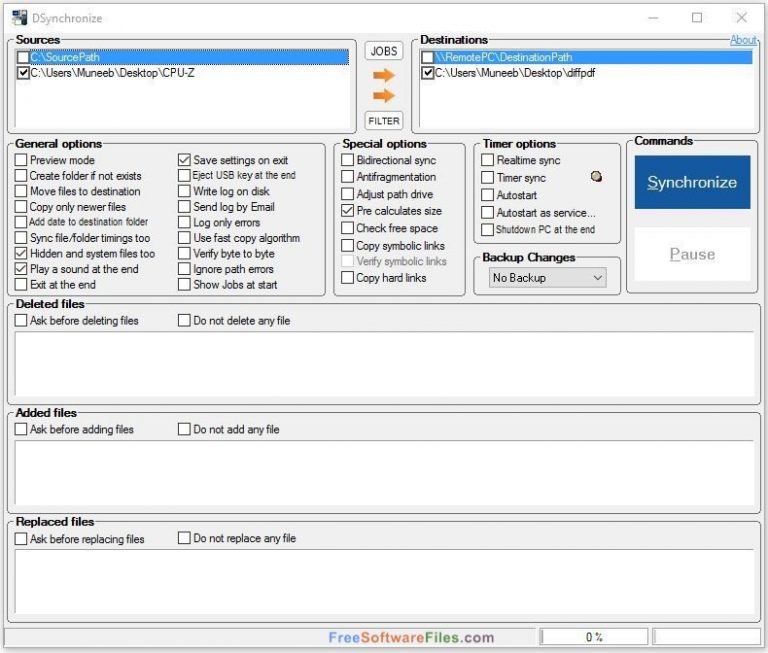The height and width of the screenshot is (653, 768).
Task: Check Do not replace any file
Action: (184, 538)
